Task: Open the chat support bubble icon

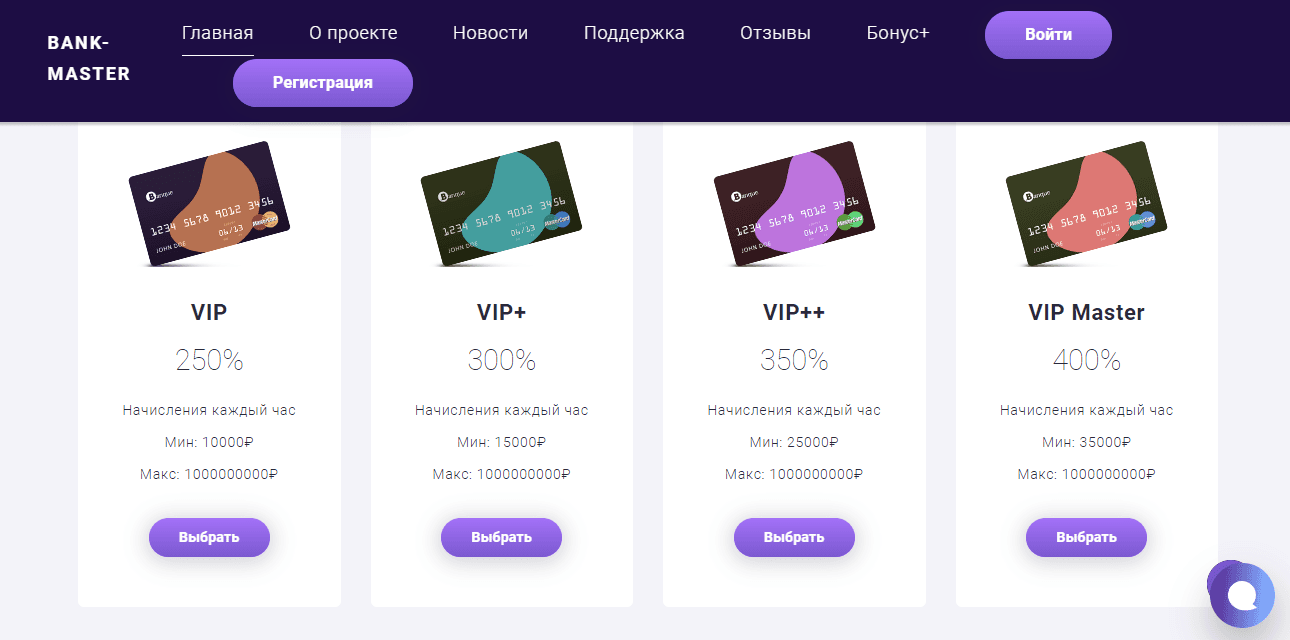Action: tap(1241, 595)
